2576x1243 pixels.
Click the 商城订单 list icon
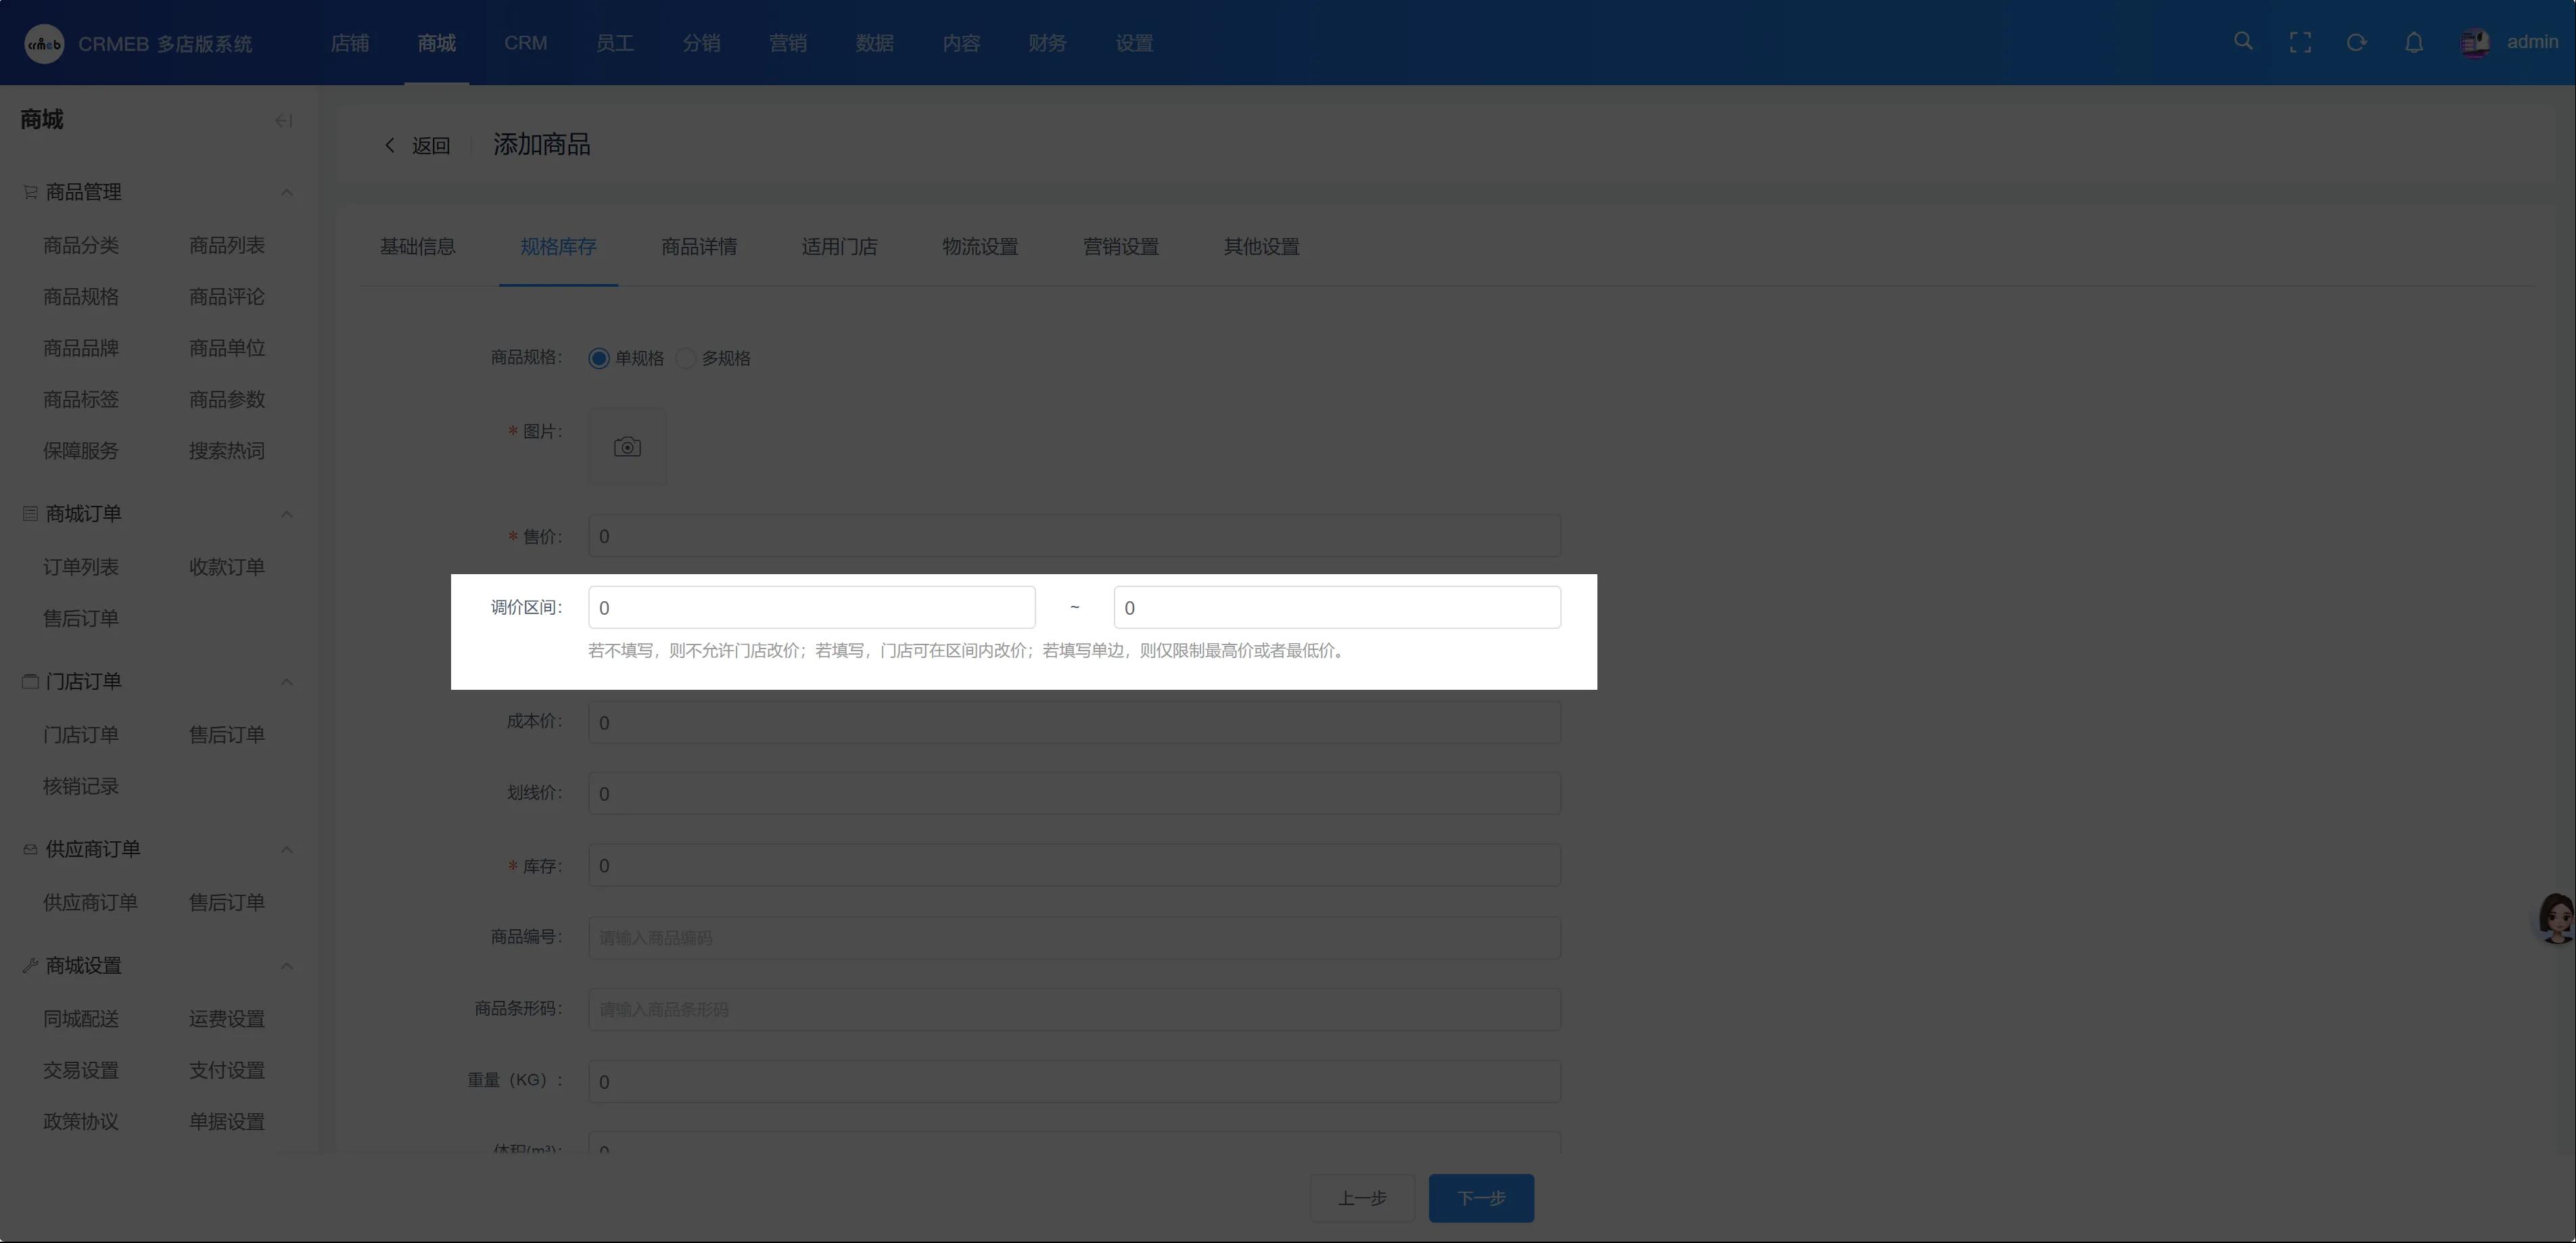[30, 514]
